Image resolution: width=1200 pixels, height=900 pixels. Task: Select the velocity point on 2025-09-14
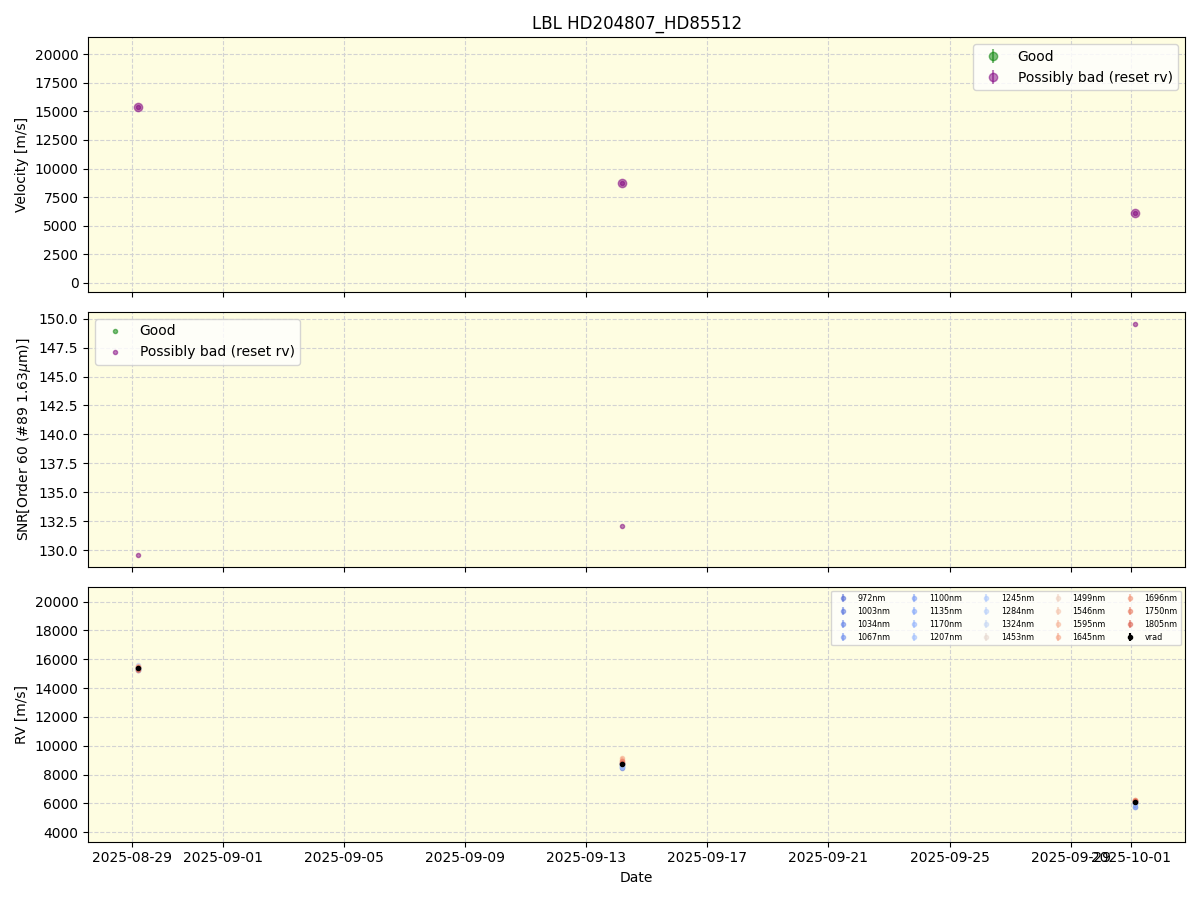point(622,183)
